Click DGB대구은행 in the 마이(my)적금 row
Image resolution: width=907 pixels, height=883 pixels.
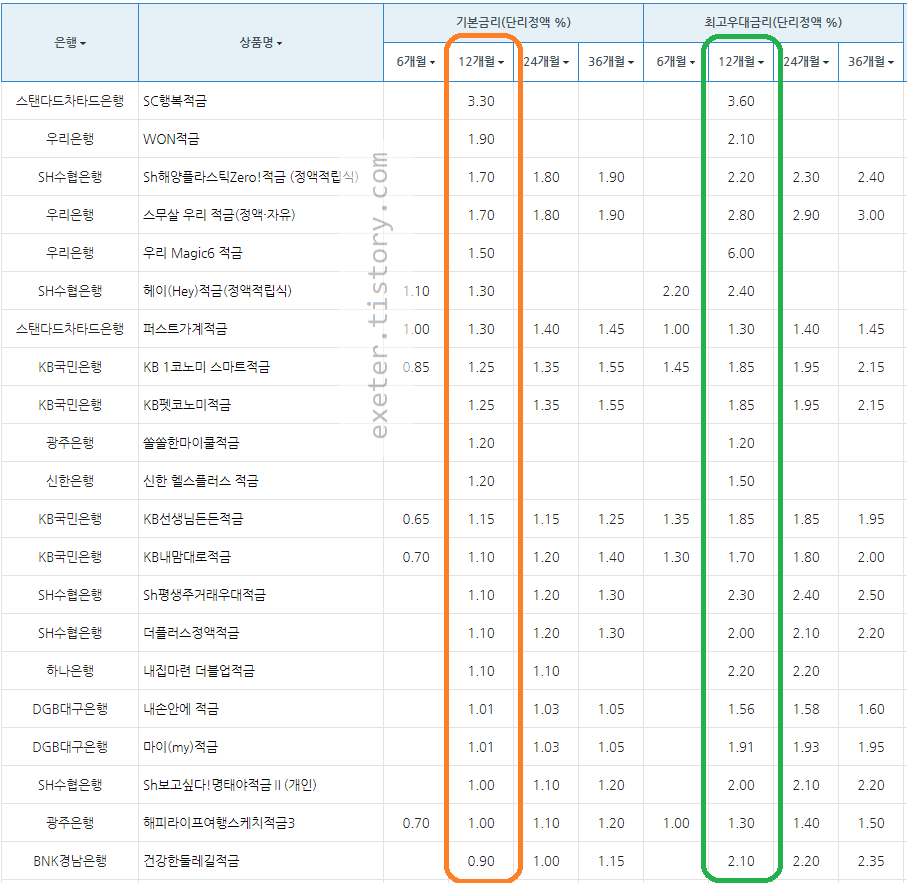click(x=70, y=747)
